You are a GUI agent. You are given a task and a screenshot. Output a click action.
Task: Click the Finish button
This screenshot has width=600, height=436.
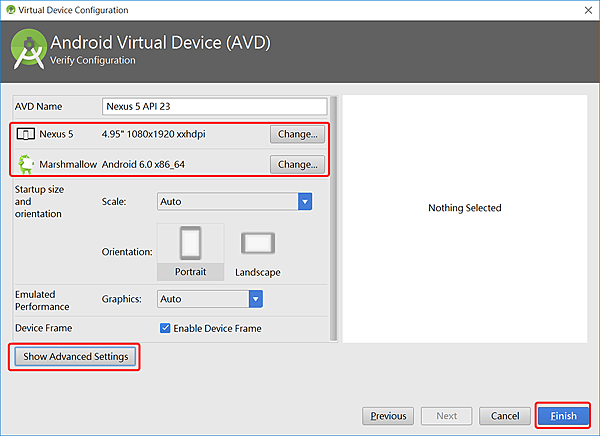[563, 416]
